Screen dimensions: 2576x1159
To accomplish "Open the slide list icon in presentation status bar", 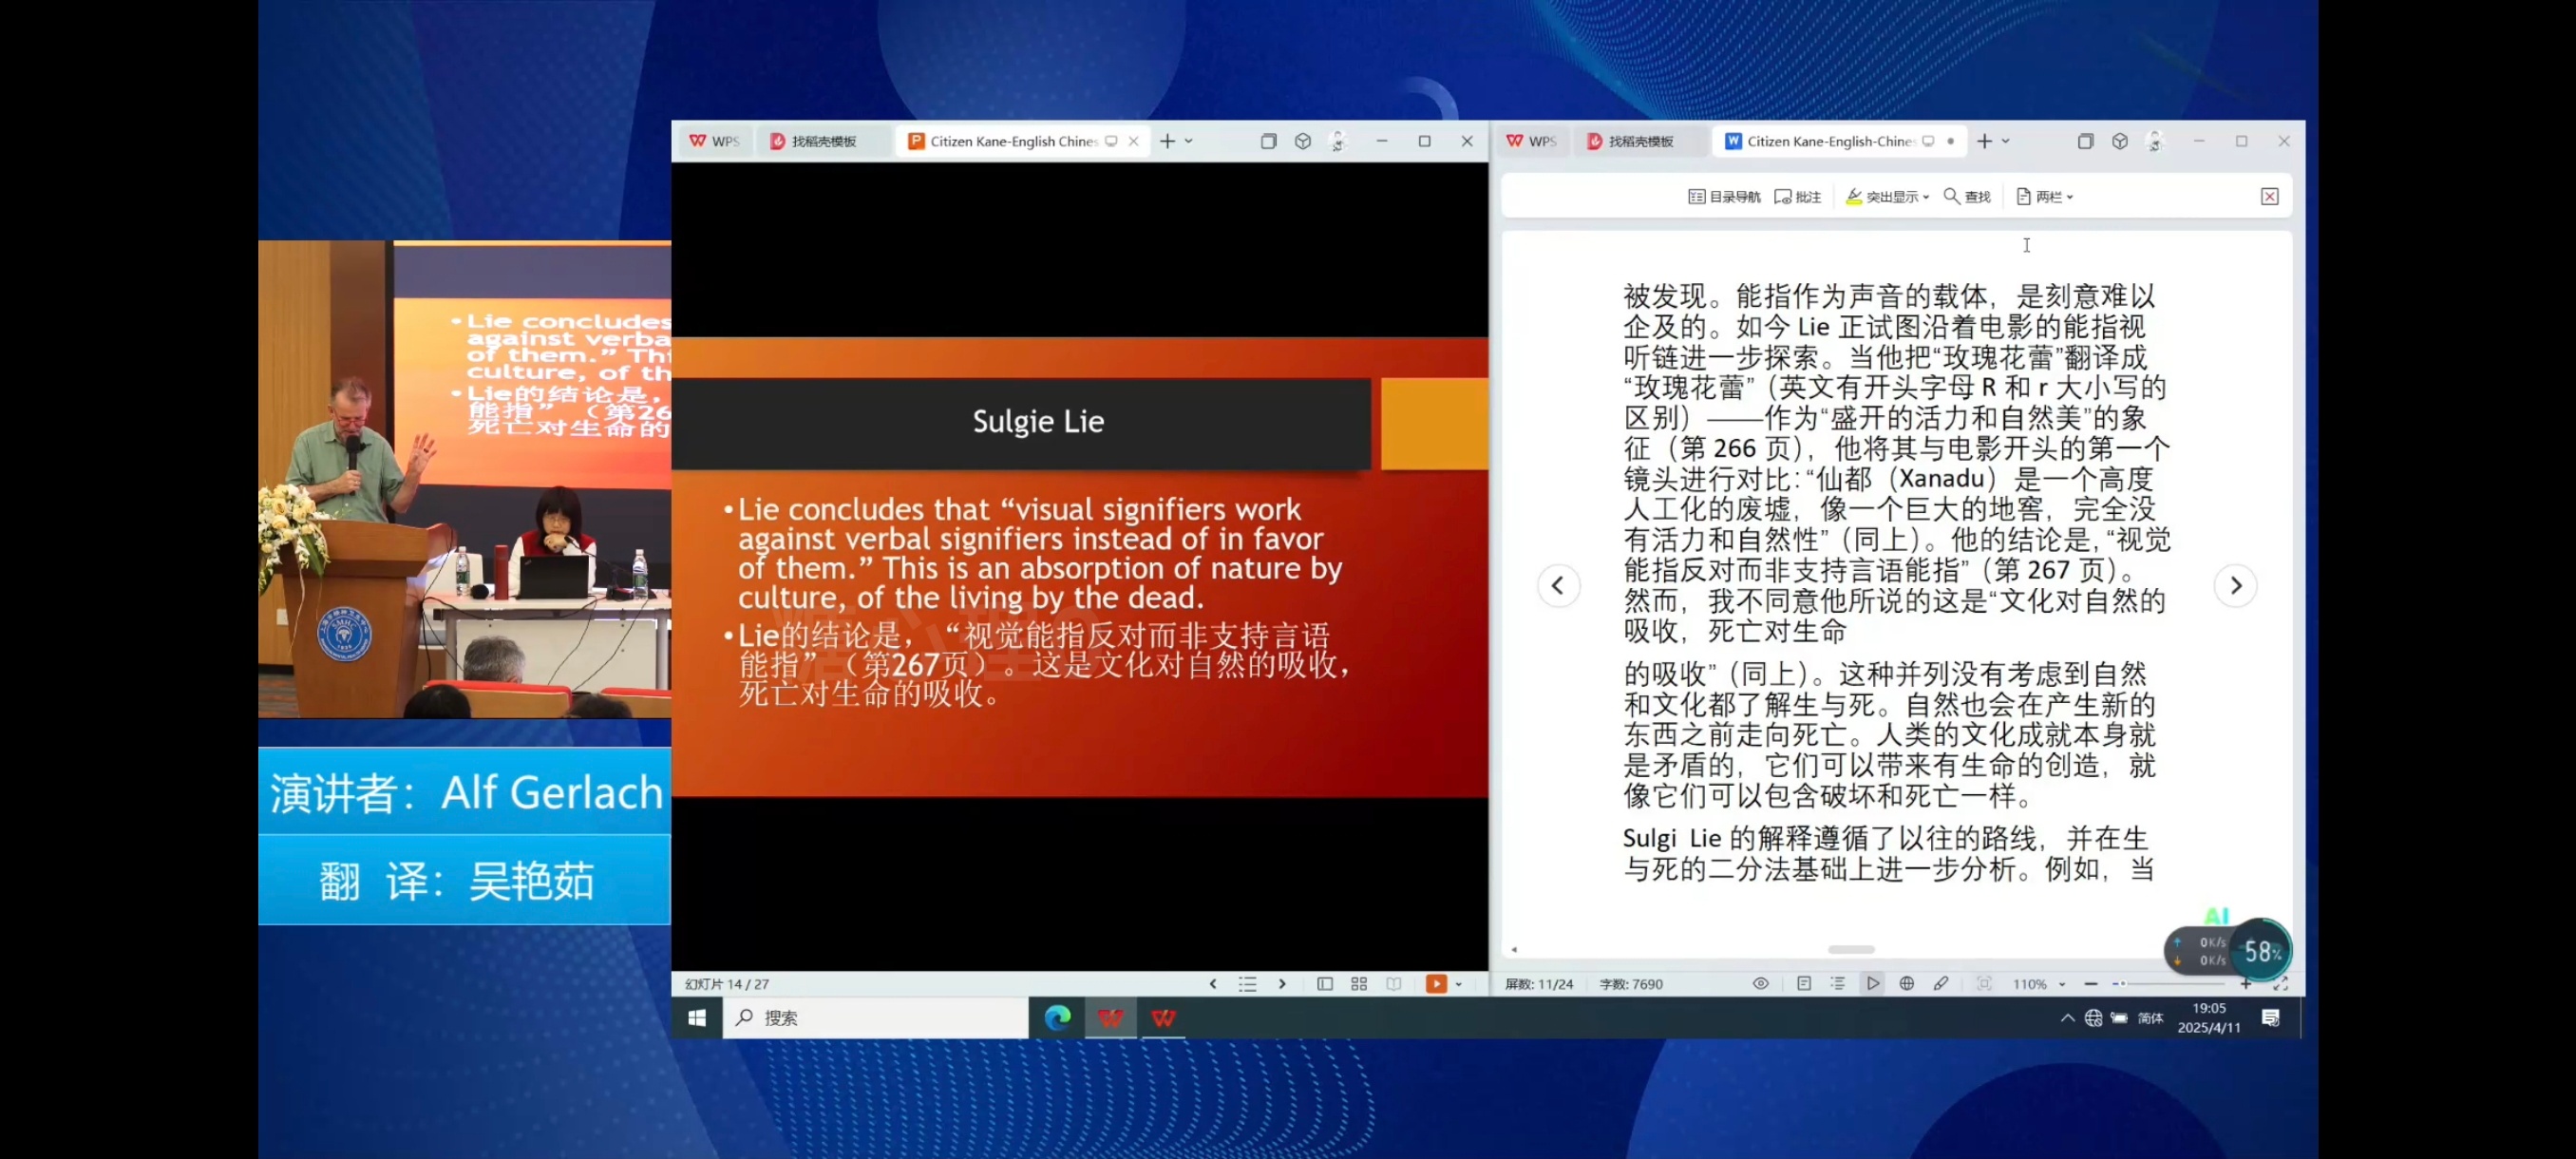I will 1247,984.
